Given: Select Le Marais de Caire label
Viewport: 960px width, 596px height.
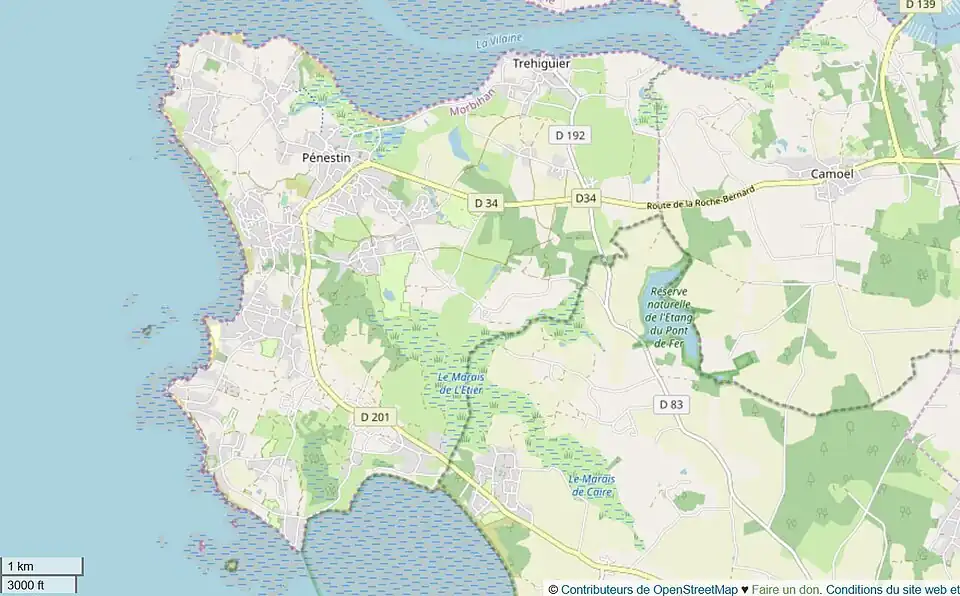Looking at the screenshot, I should click(591, 485).
